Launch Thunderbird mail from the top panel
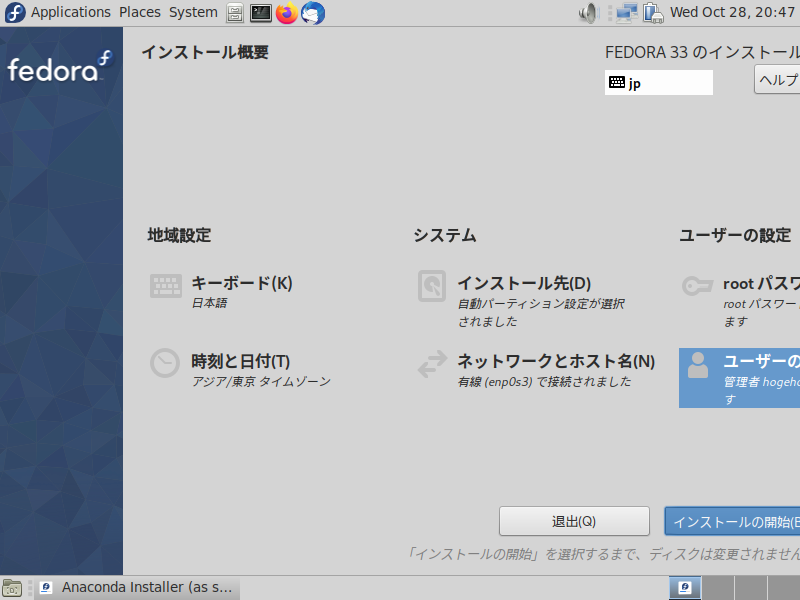 tap(313, 13)
